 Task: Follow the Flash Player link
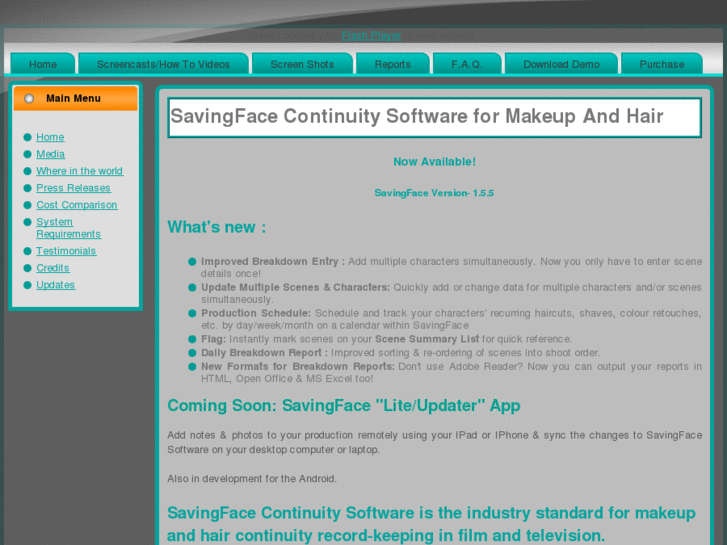[371, 35]
